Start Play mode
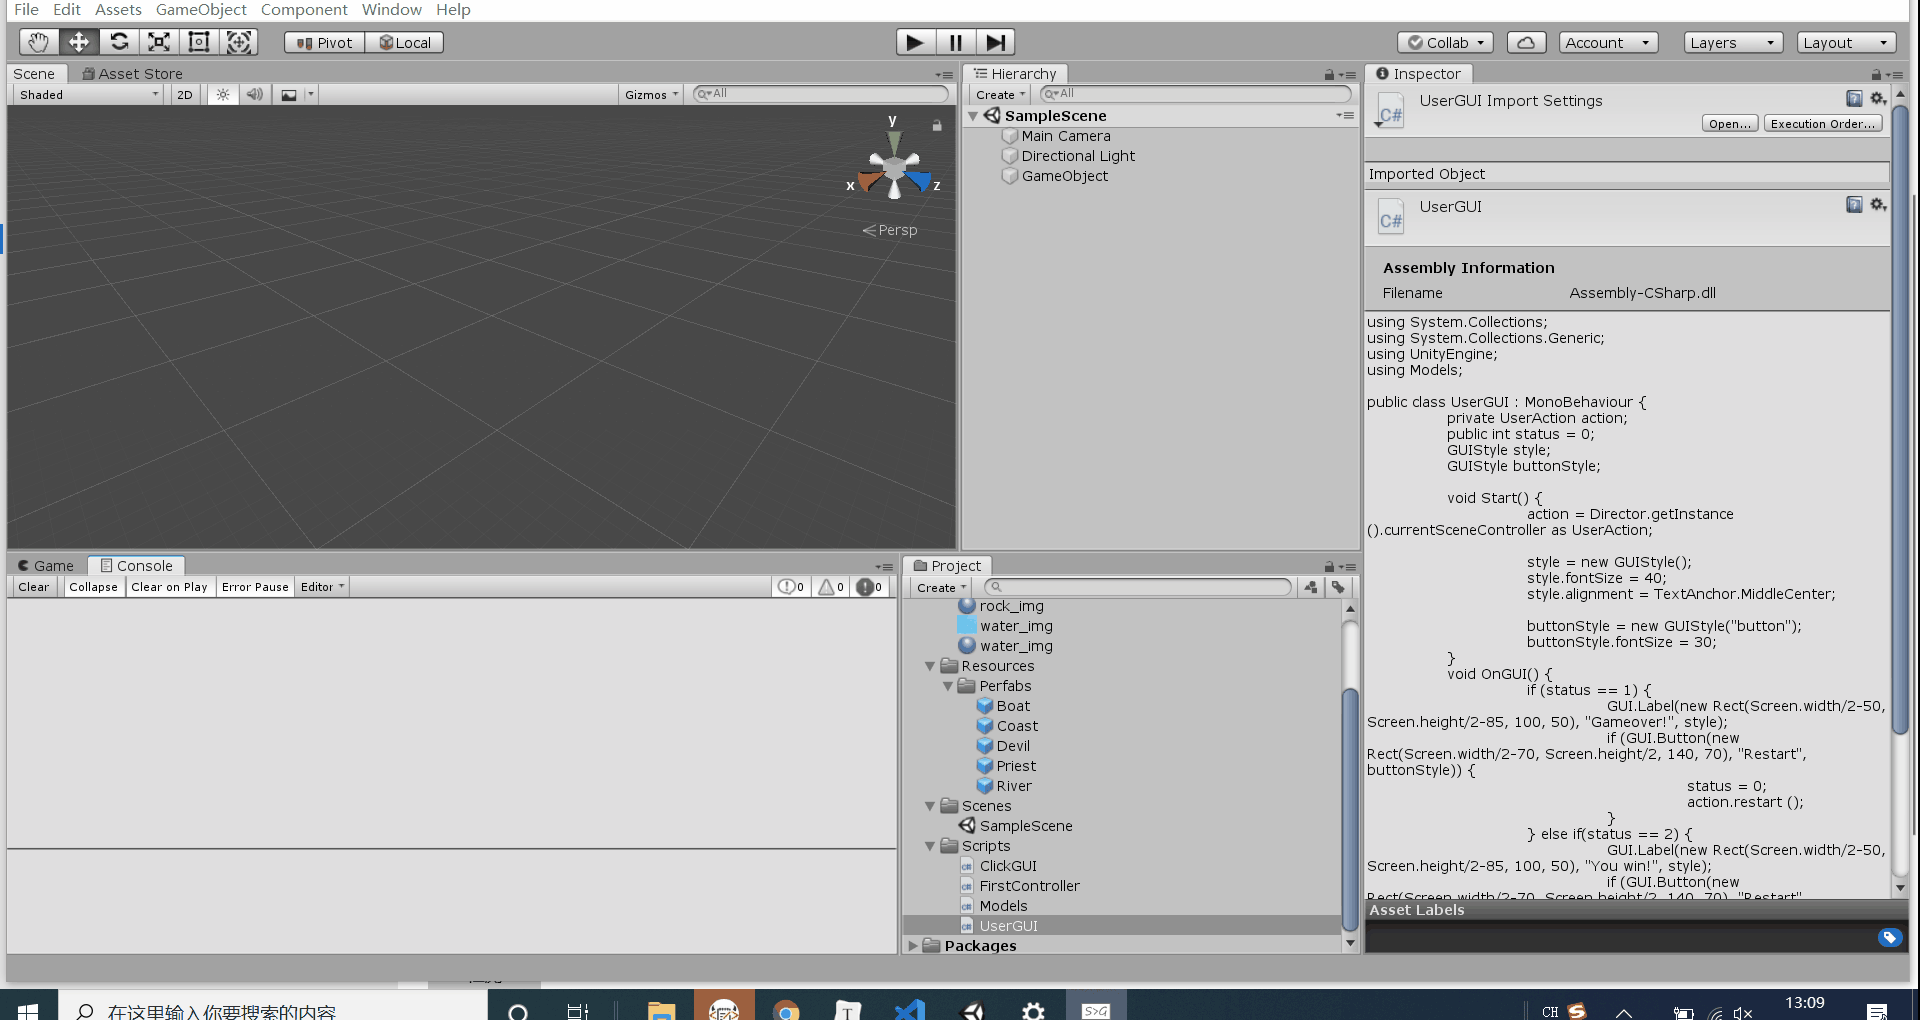 [x=915, y=42]
